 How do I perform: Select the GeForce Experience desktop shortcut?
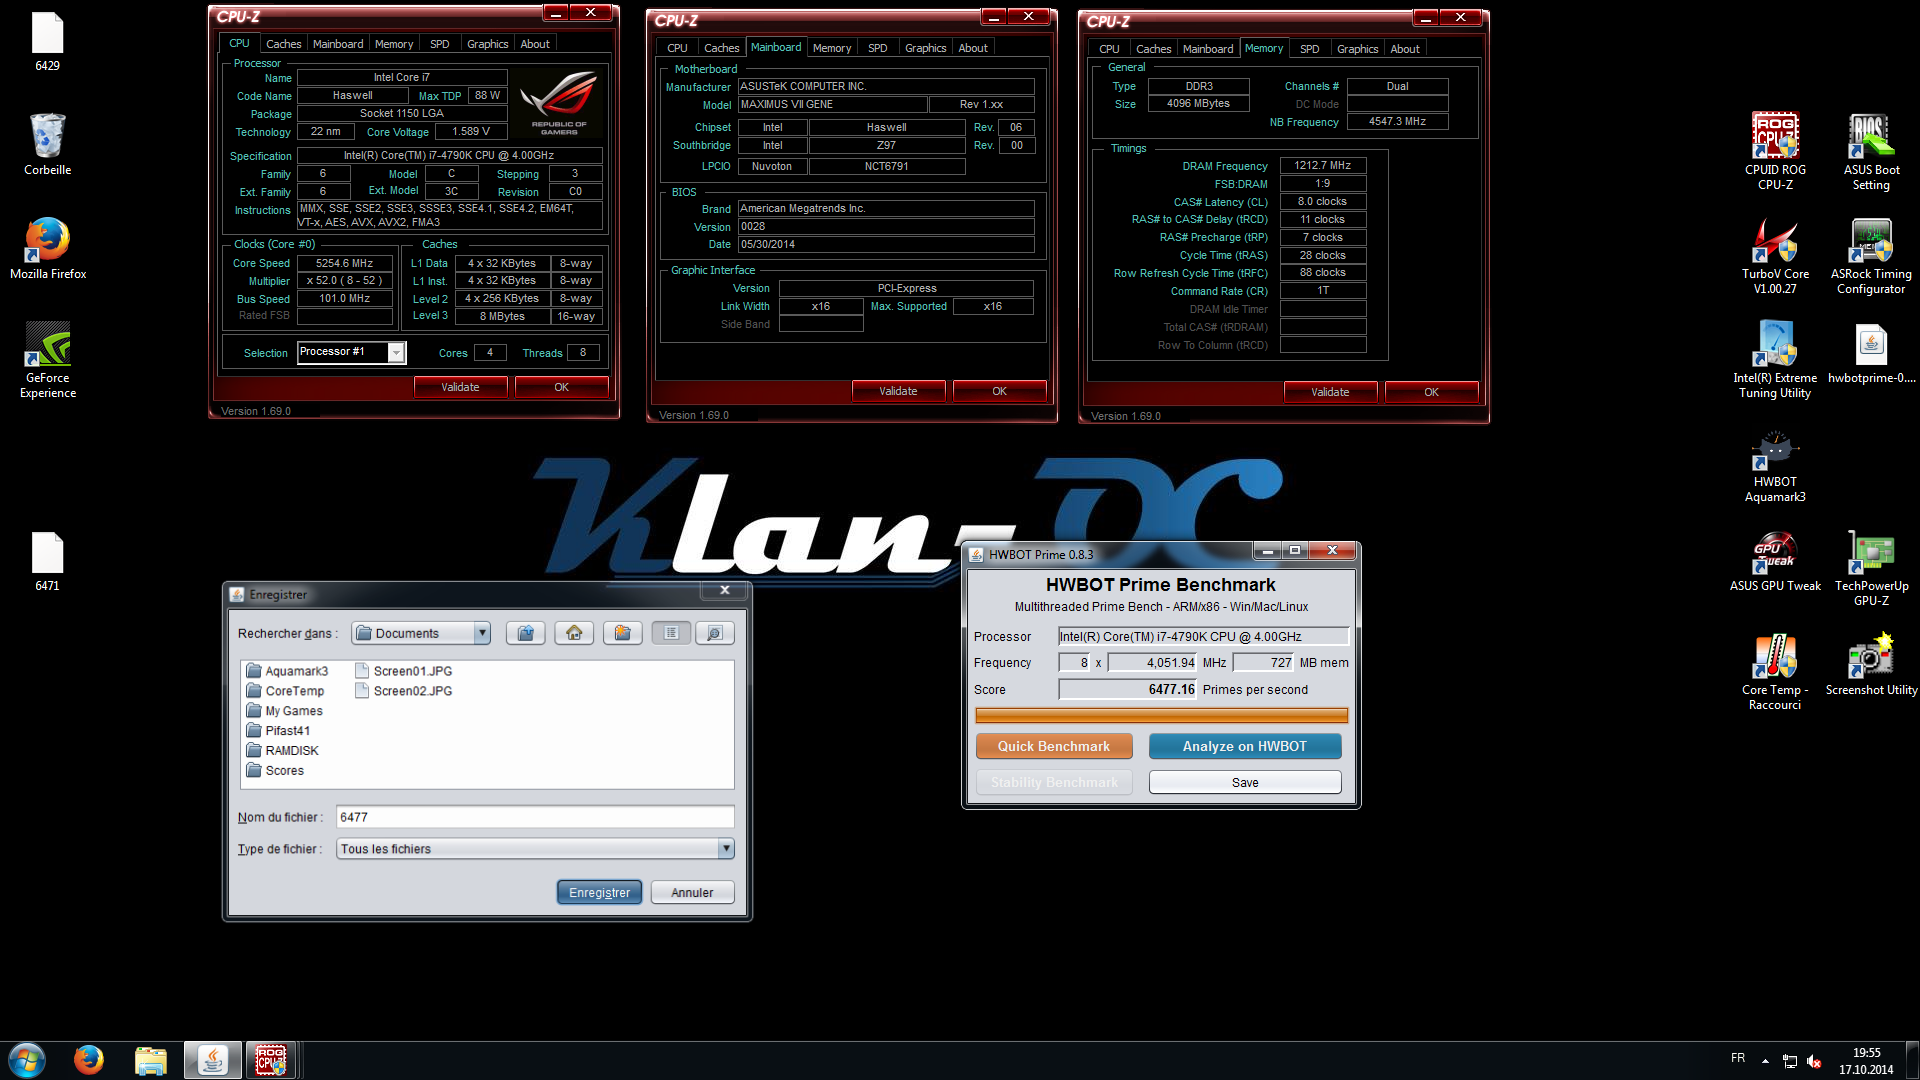tap(47, 359)
